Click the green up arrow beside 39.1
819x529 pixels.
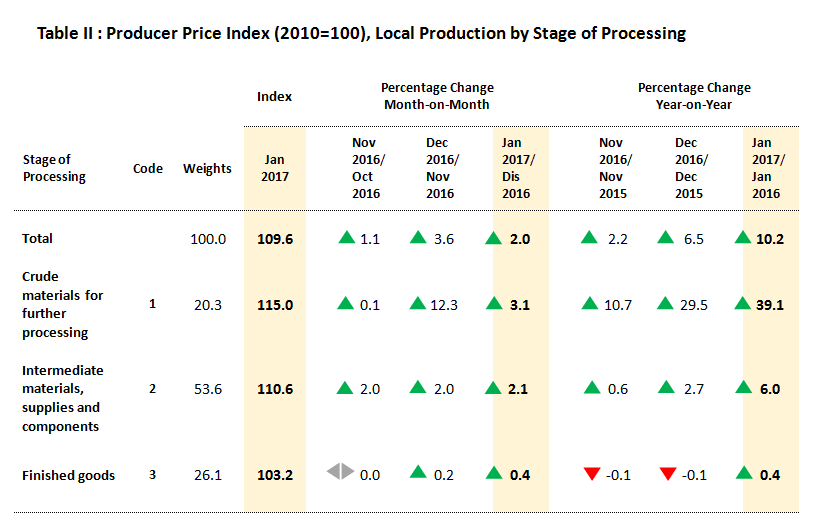(743, 303)
